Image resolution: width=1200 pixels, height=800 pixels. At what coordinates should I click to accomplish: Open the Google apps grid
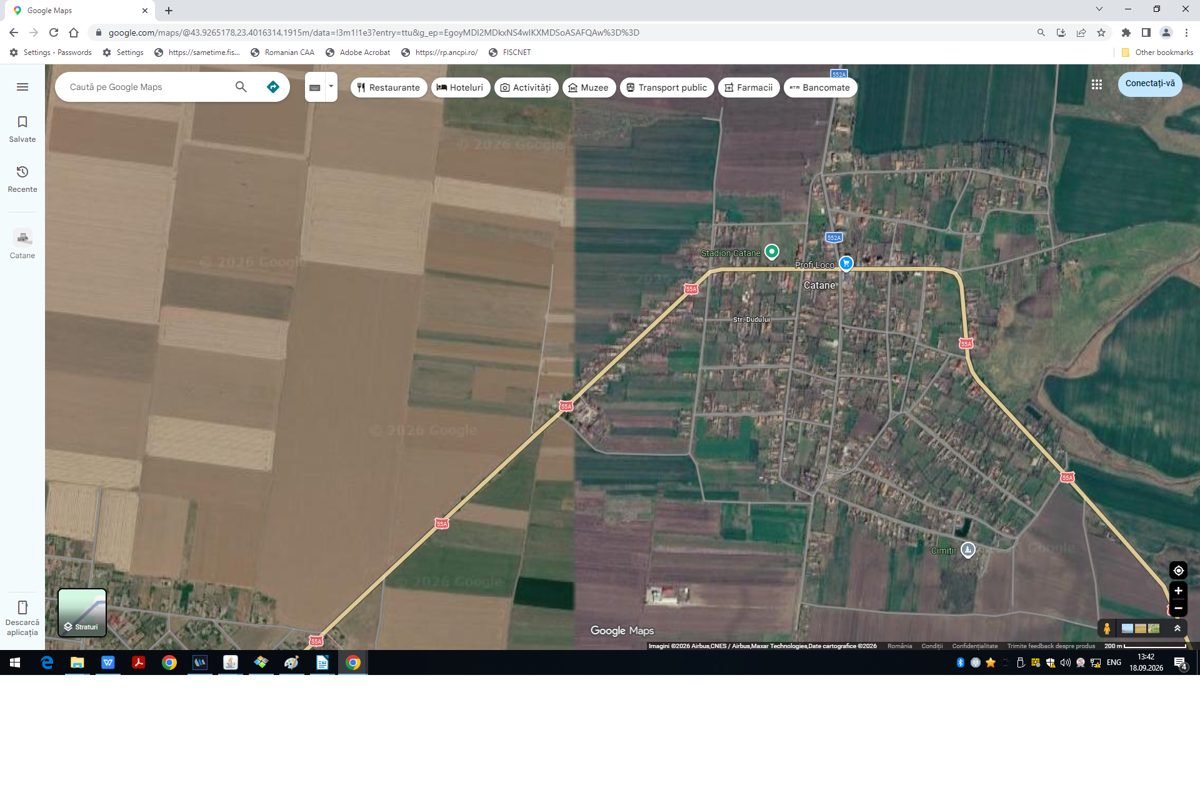[1097, 84]
